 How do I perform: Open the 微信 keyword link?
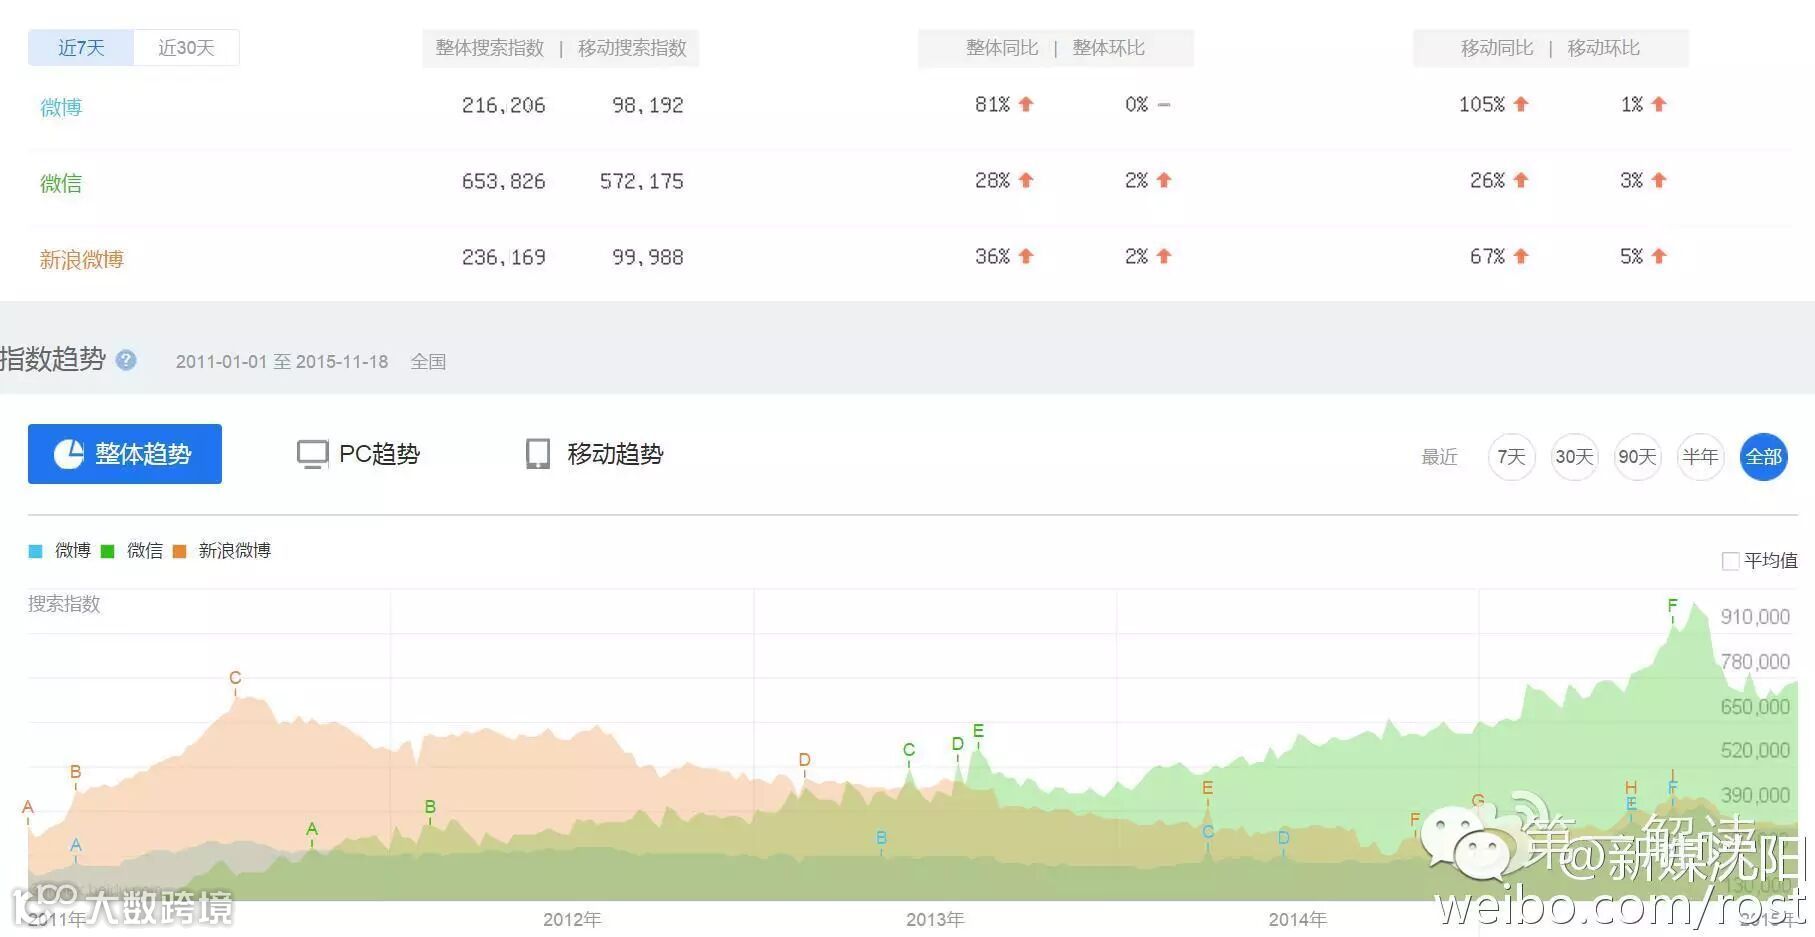pyautogui.click(x=61, y=183)
